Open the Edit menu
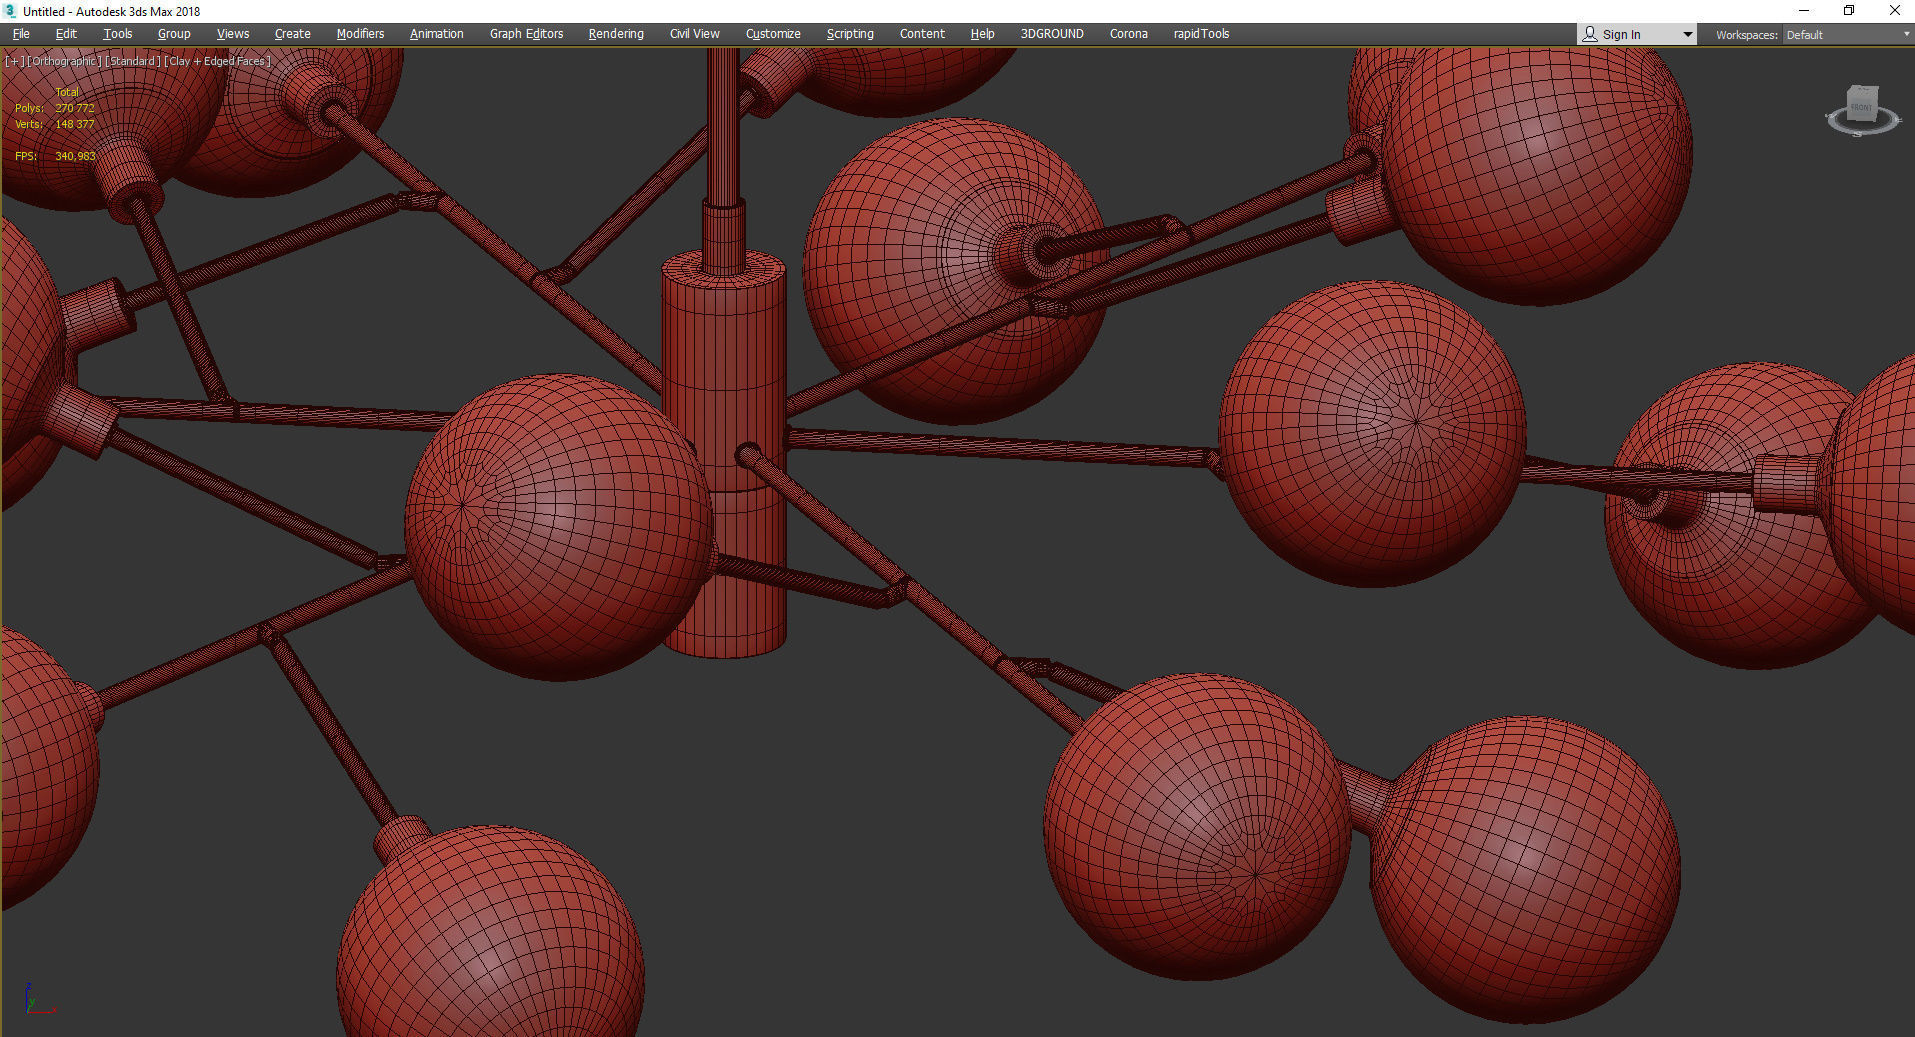 pos(66,34)
